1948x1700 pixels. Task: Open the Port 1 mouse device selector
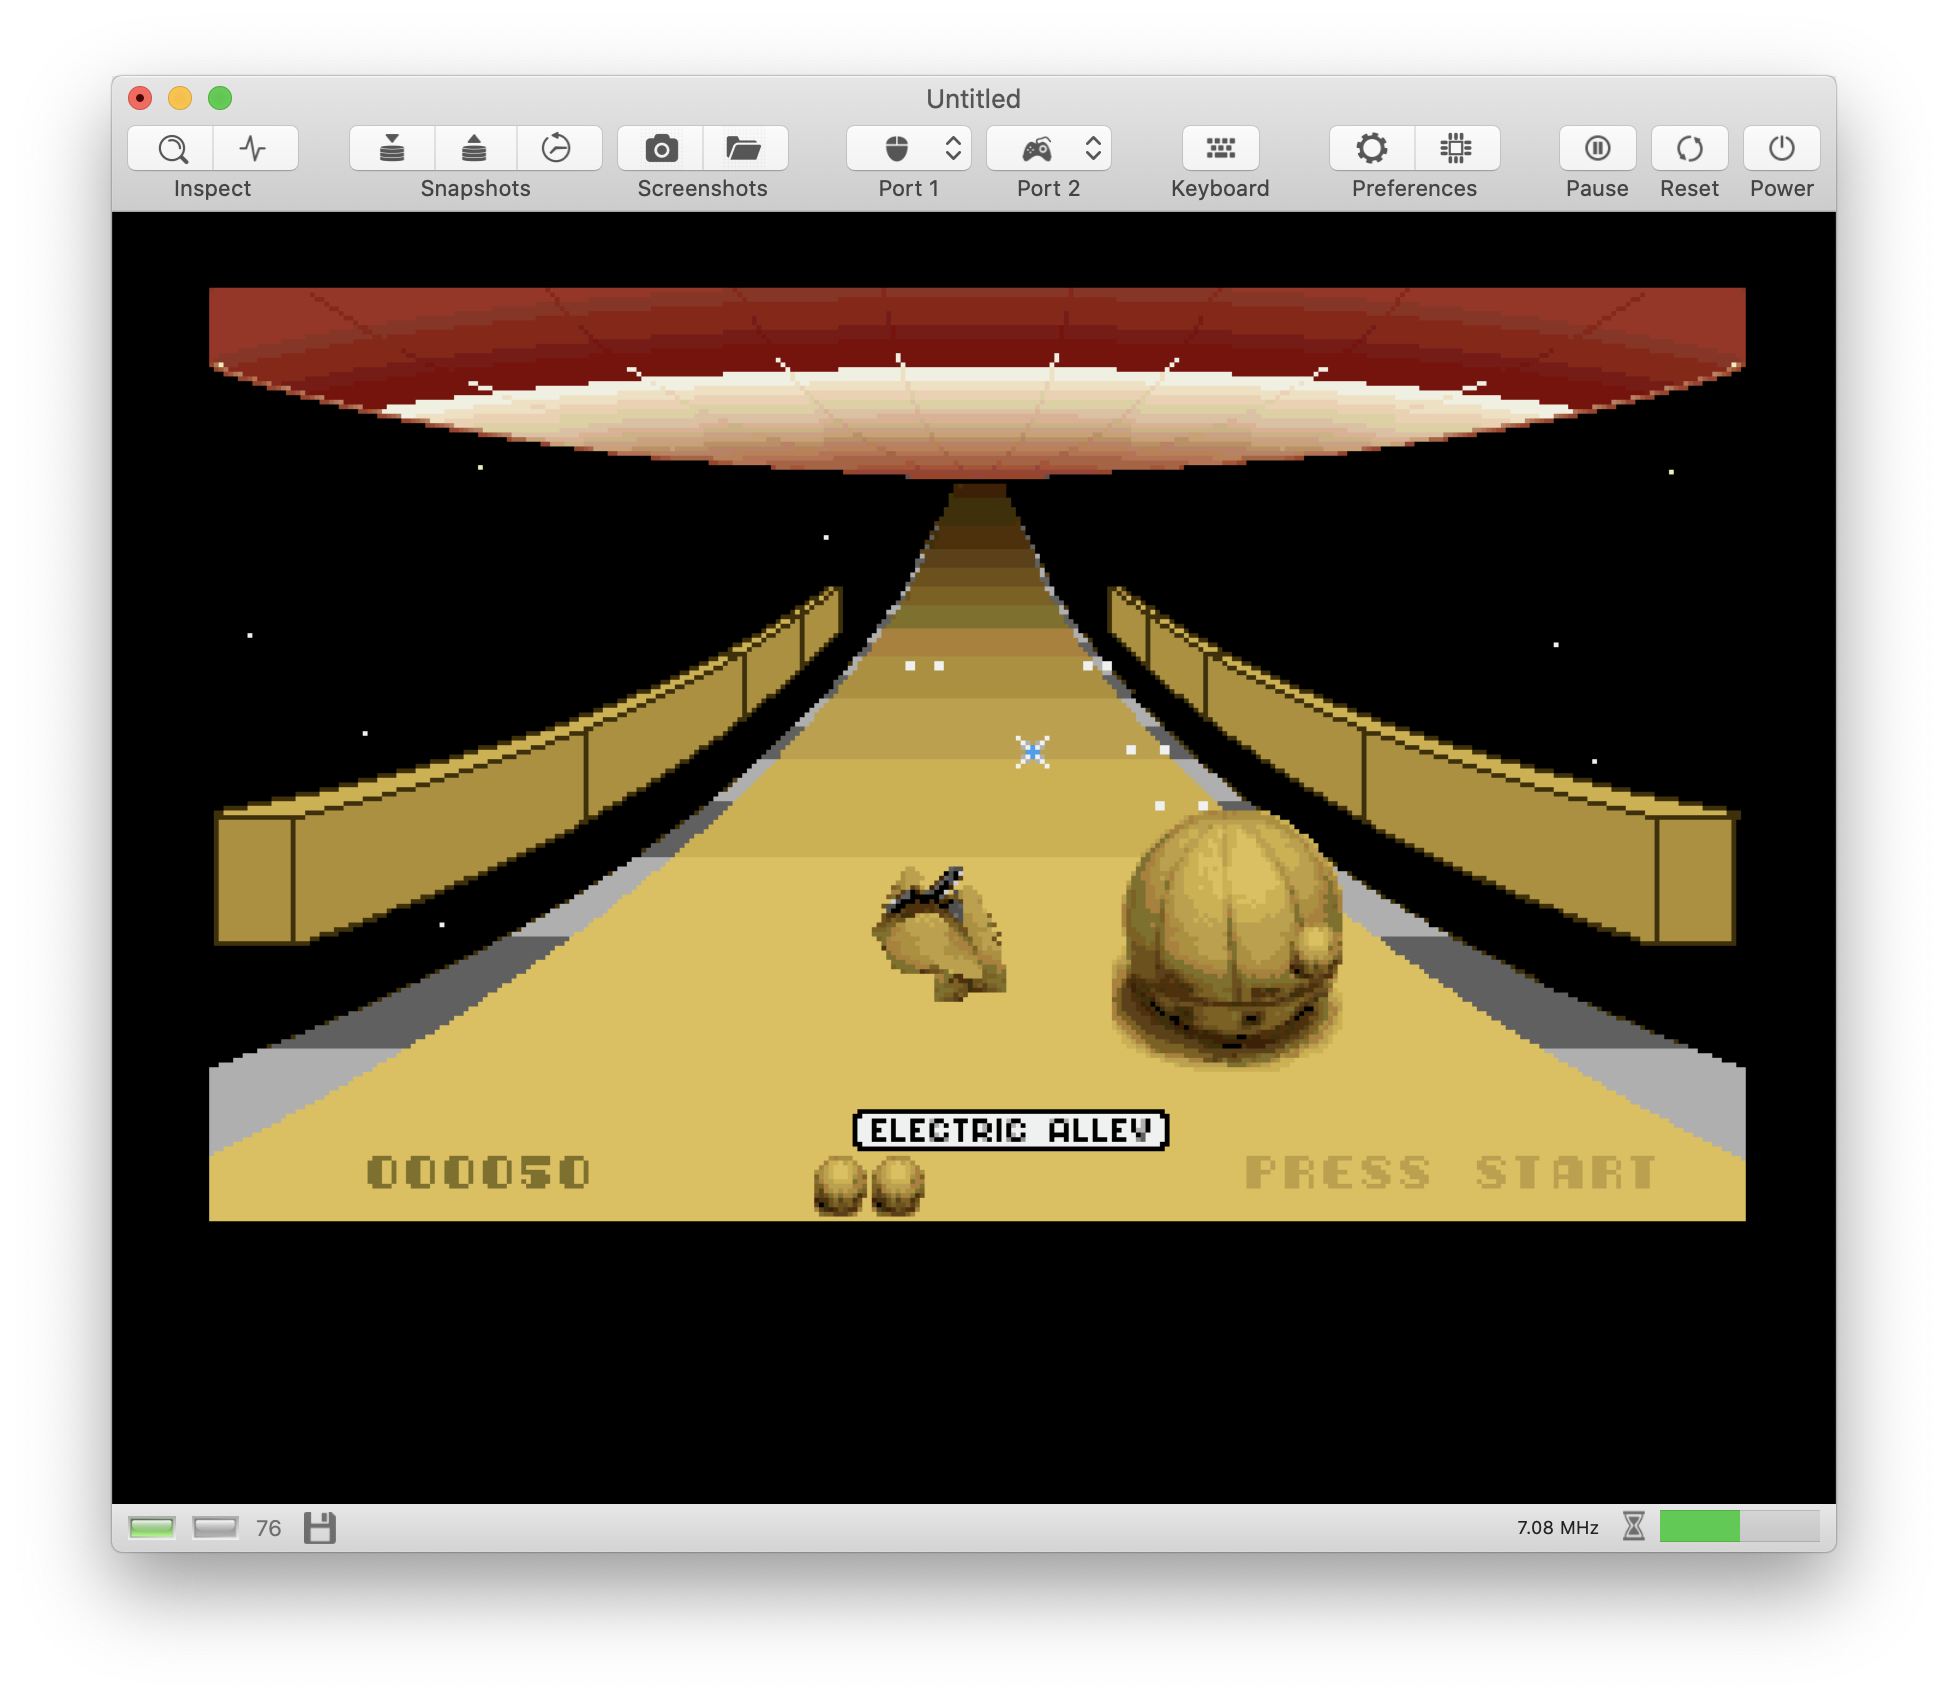pos(909,148)
